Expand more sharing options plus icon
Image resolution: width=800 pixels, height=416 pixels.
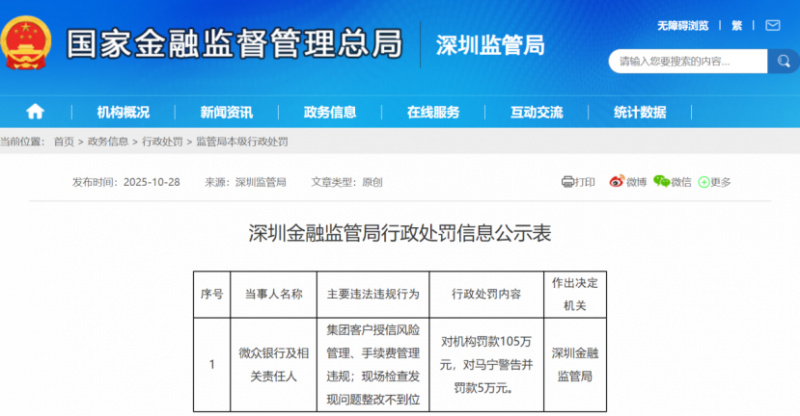pos(704,182)
